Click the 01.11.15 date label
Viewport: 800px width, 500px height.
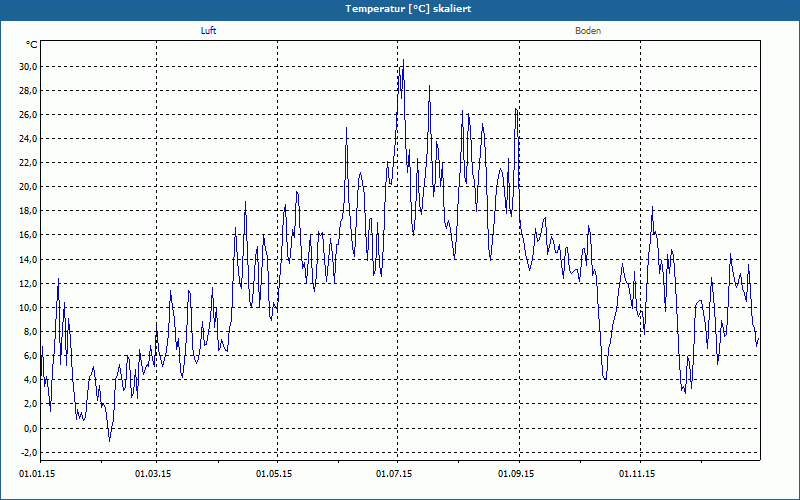click(637, 474)
